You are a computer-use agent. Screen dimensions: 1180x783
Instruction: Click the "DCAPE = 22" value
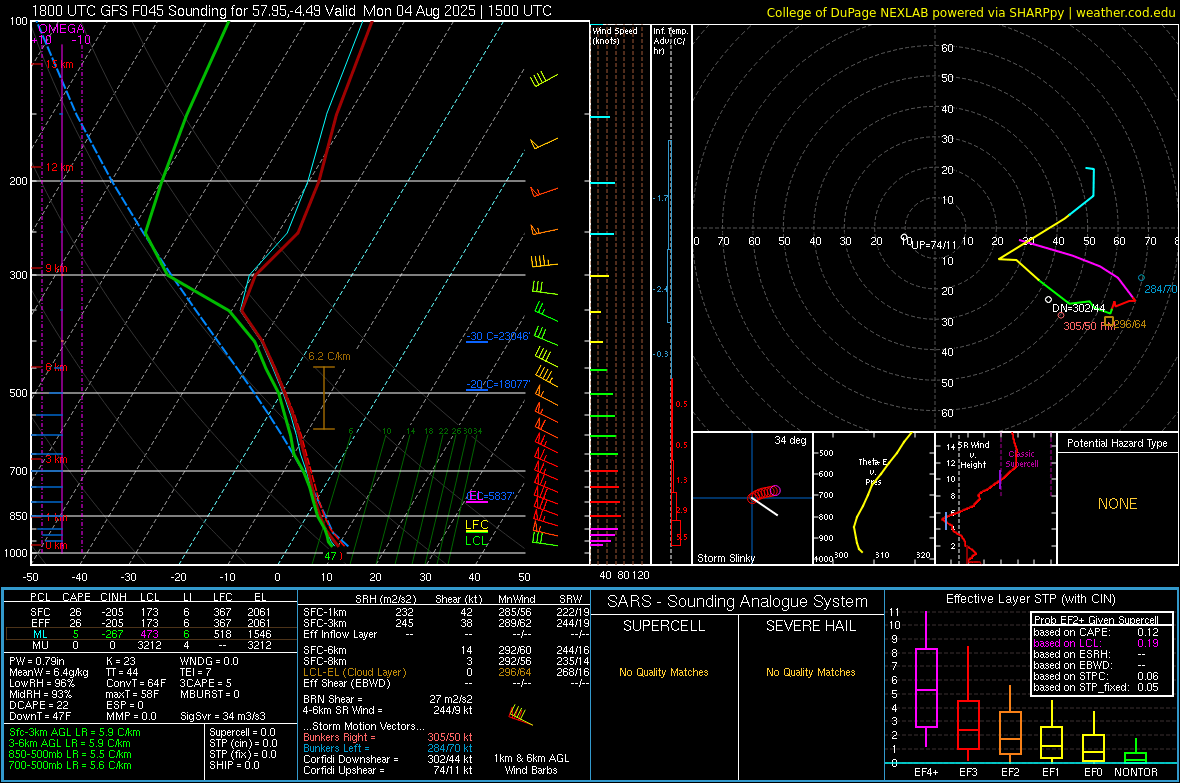pyautogui.click(x=38, y=705)
